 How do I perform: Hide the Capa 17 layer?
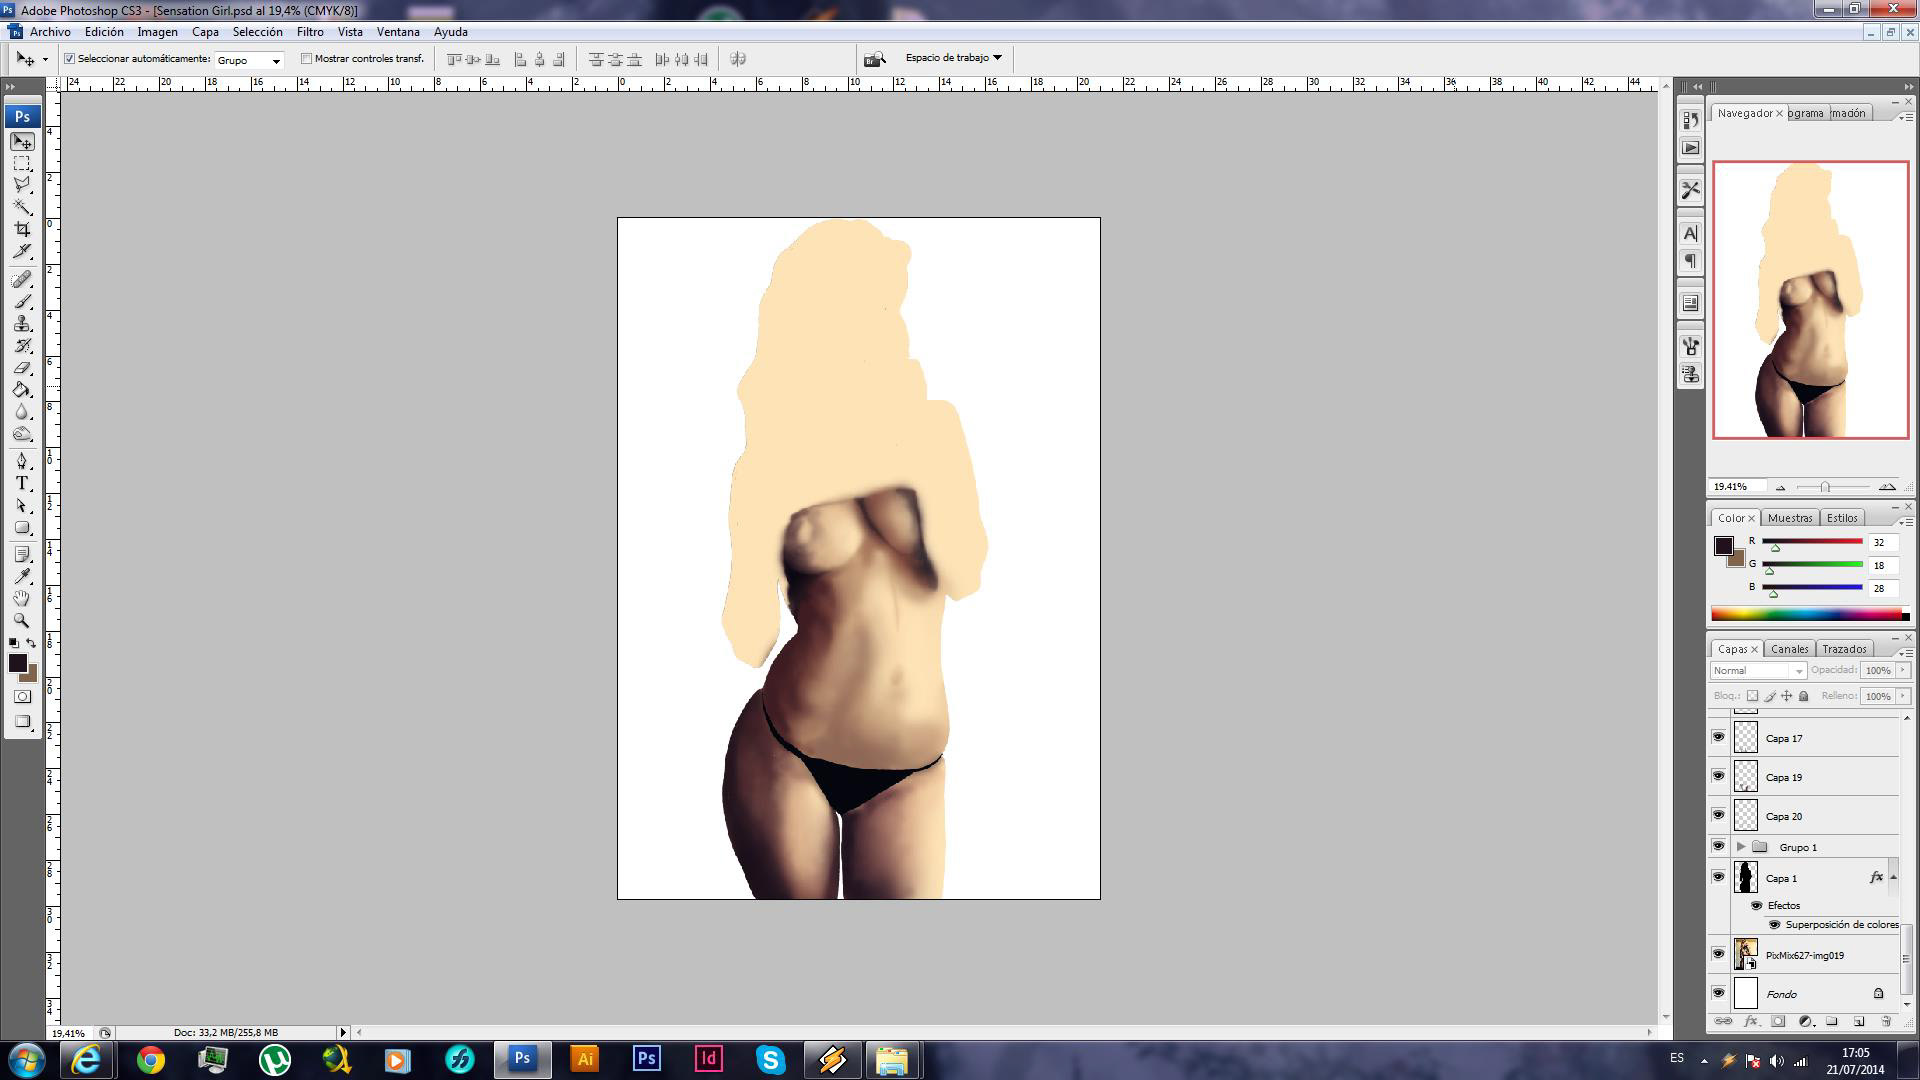1718,738
